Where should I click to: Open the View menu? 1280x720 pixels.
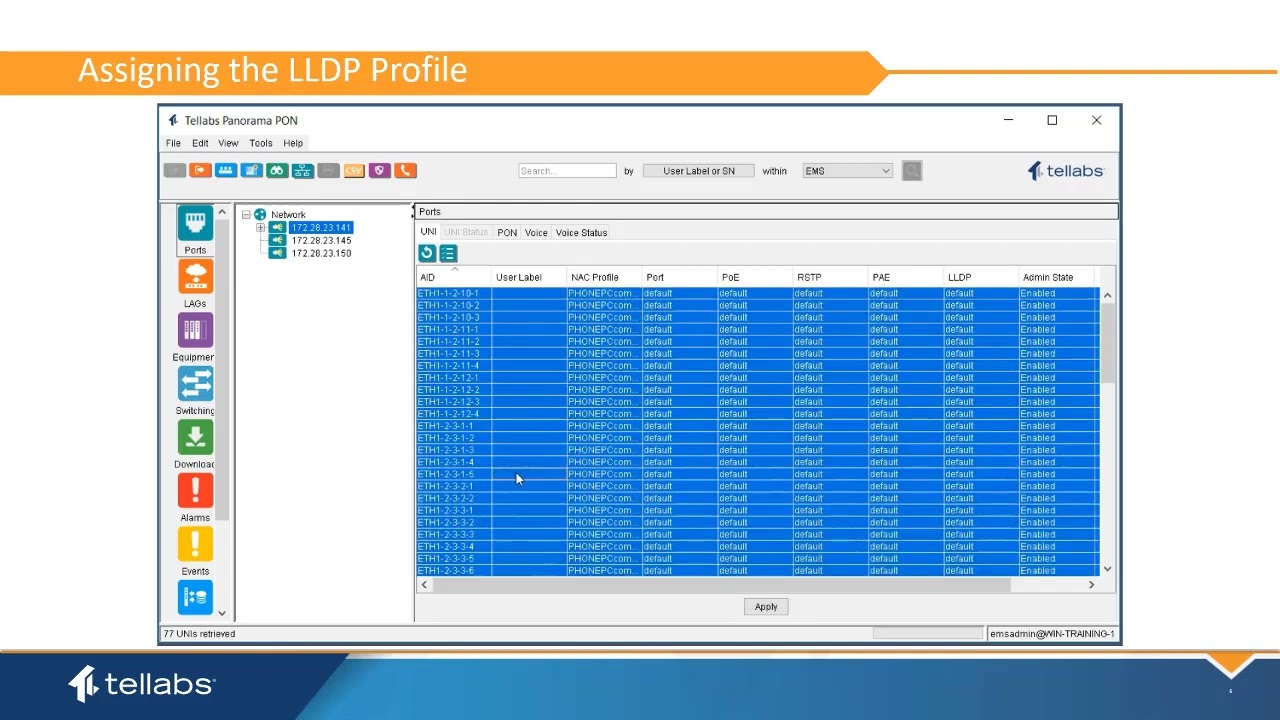228,143
